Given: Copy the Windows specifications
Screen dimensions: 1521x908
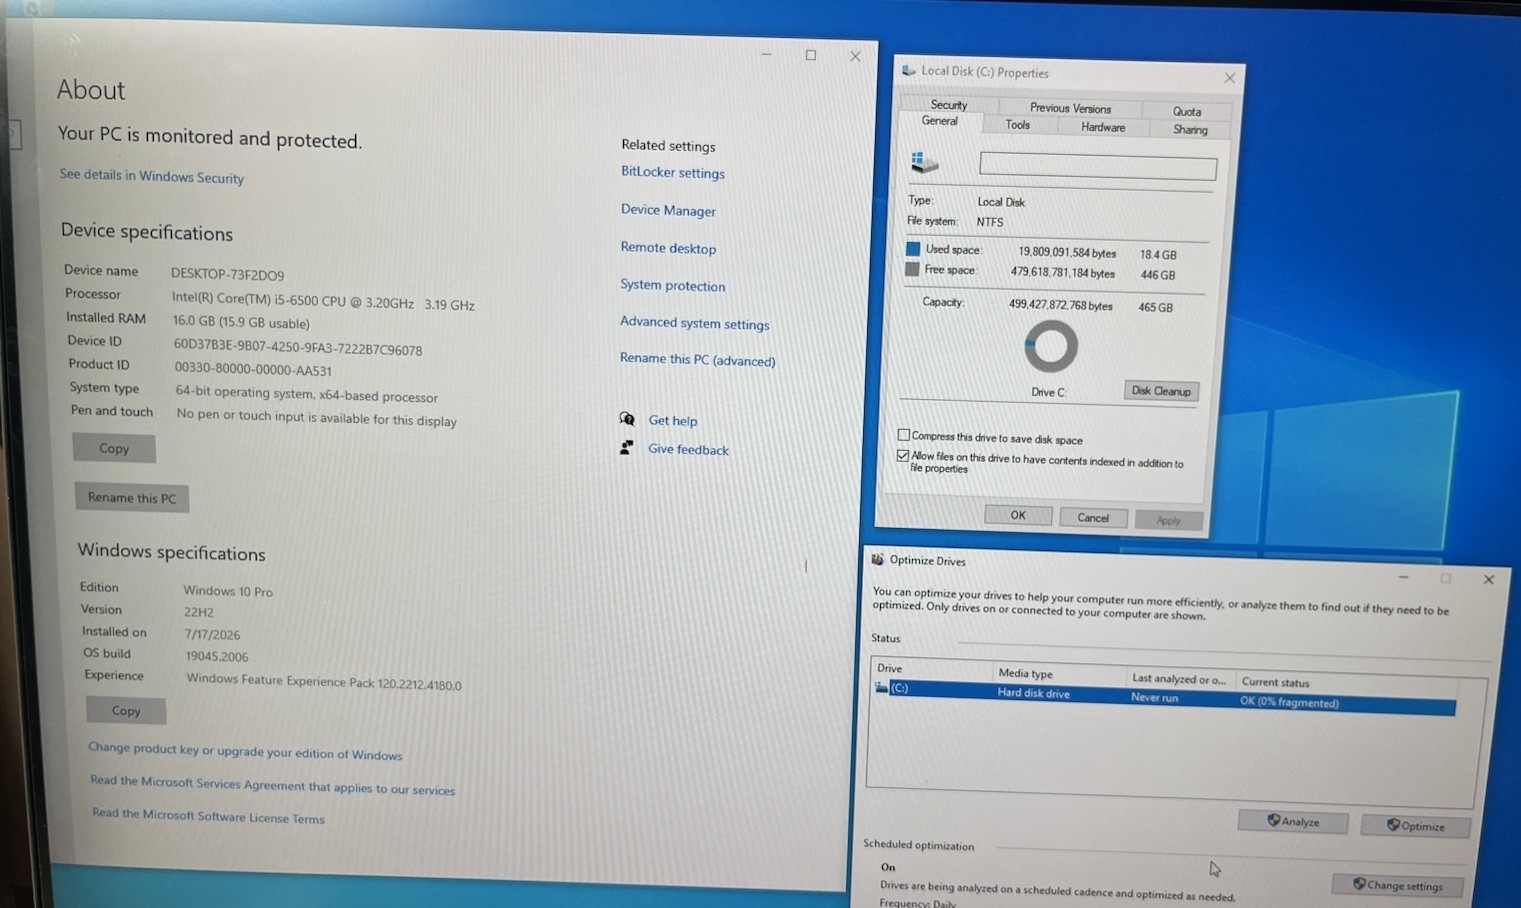Looking at the screenshot, I should [x=126, y=710].
